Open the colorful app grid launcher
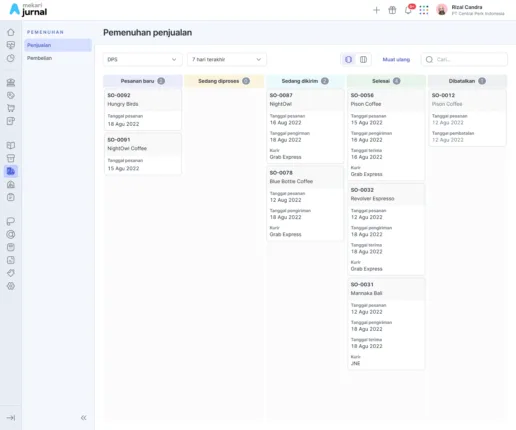The width and height of the screenshot is (516, 430). click(x=424, y=10)
